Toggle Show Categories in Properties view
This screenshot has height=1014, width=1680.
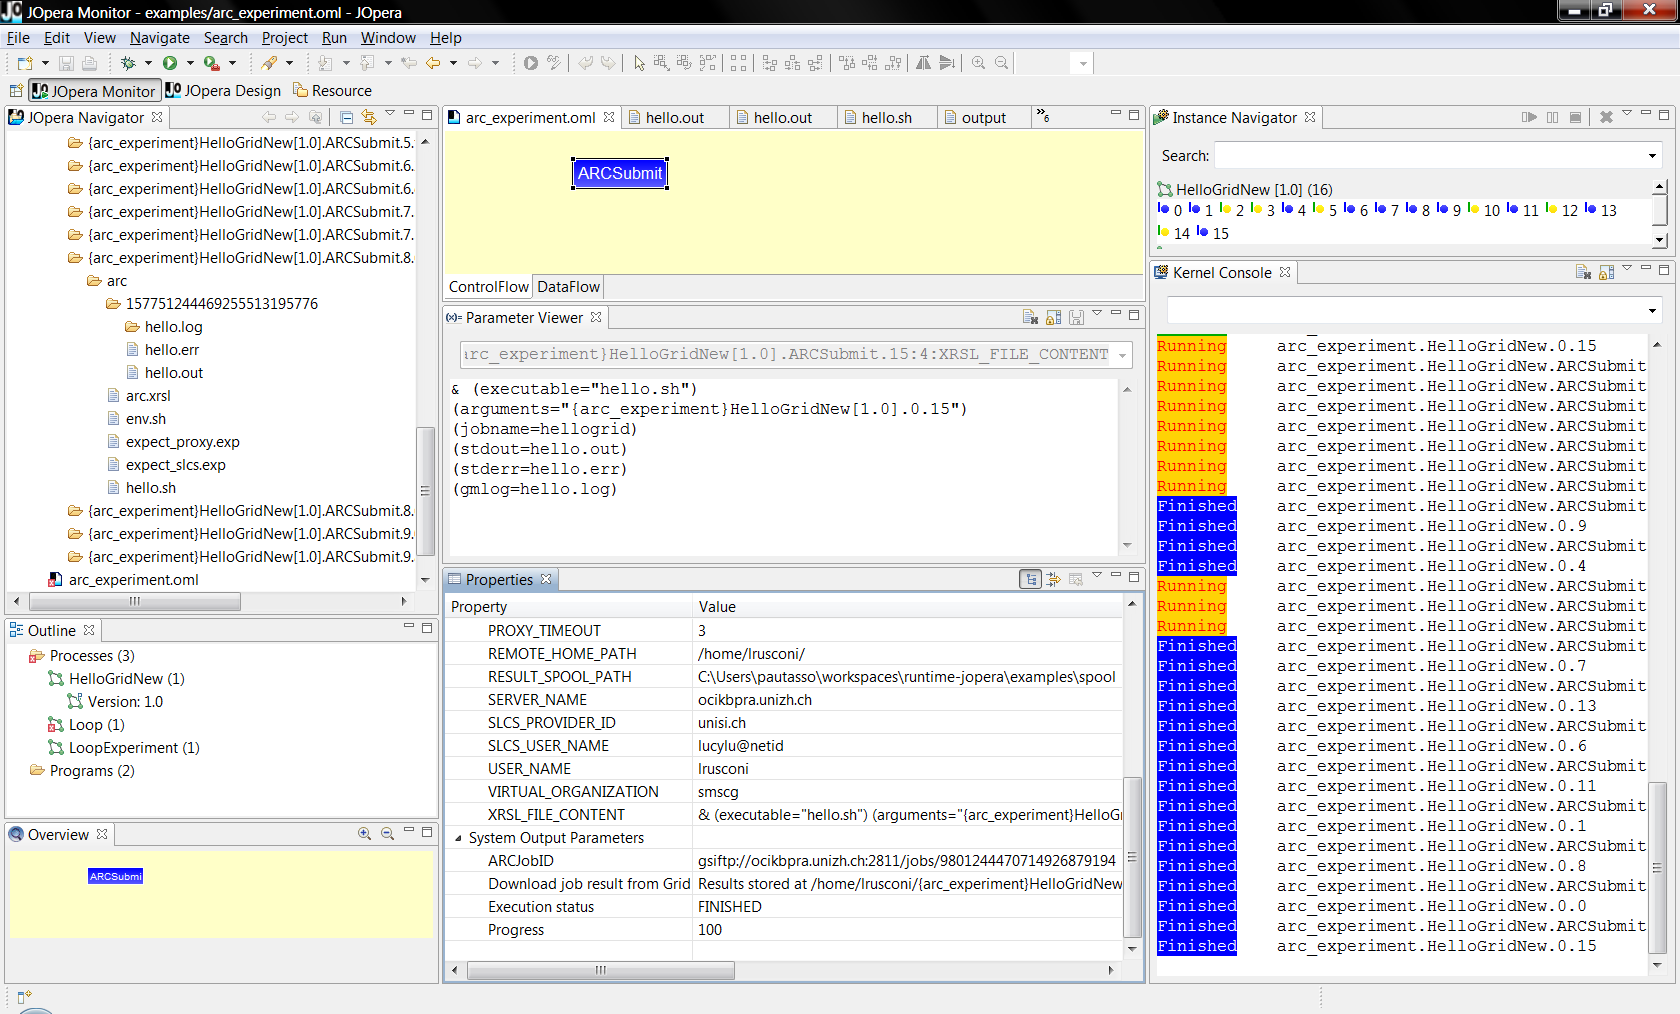[1030, 579]
